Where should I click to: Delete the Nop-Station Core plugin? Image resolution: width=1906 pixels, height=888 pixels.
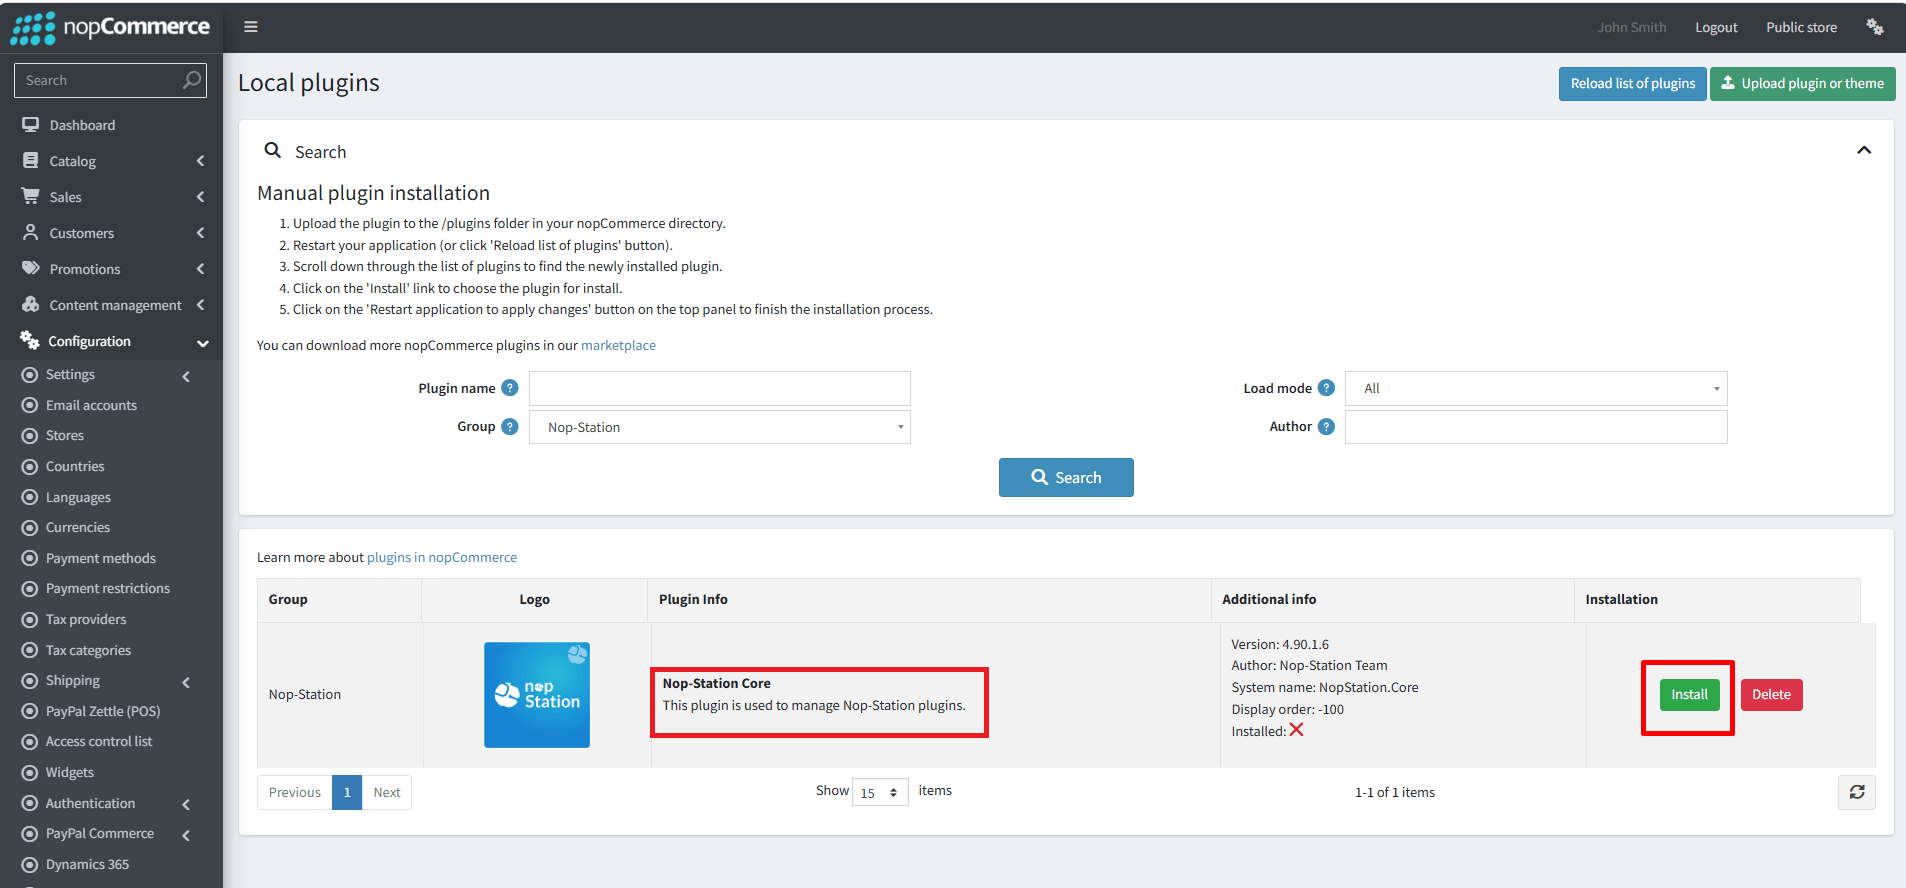coord(1771,695)
